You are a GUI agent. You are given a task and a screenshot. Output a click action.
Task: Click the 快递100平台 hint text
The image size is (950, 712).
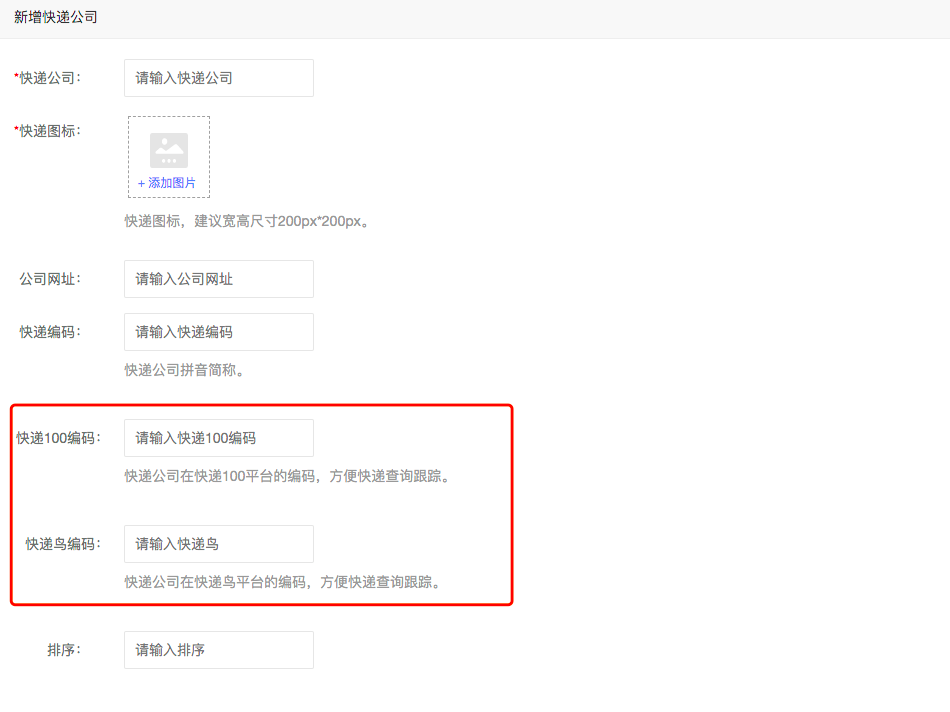(288, 476)
